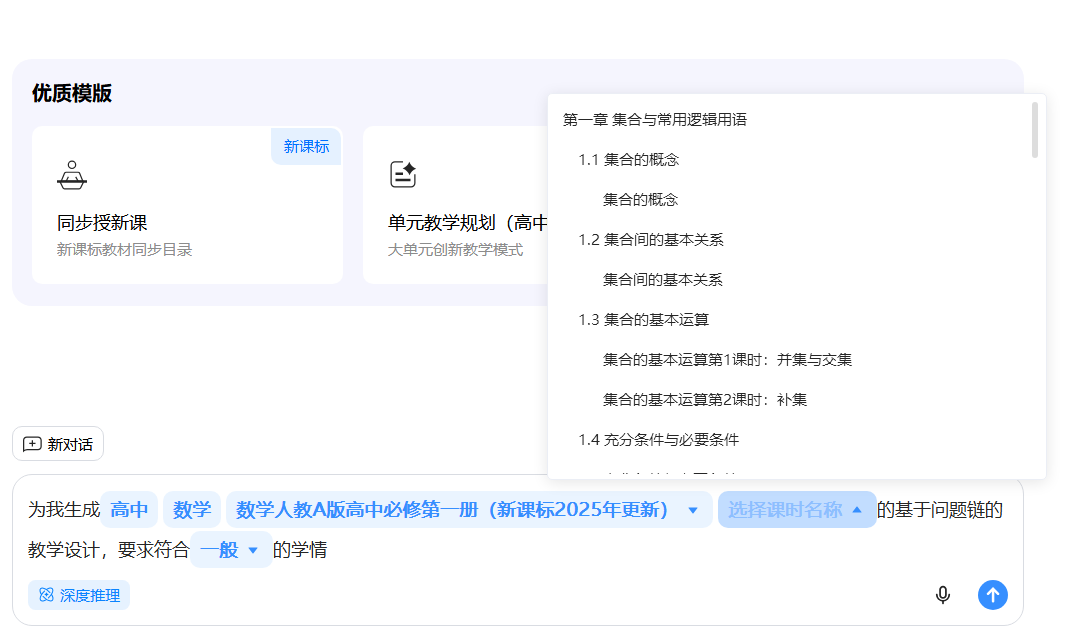Toggle the 高中 grade tag
The image size is (1067, 633).
coord(129,509)
